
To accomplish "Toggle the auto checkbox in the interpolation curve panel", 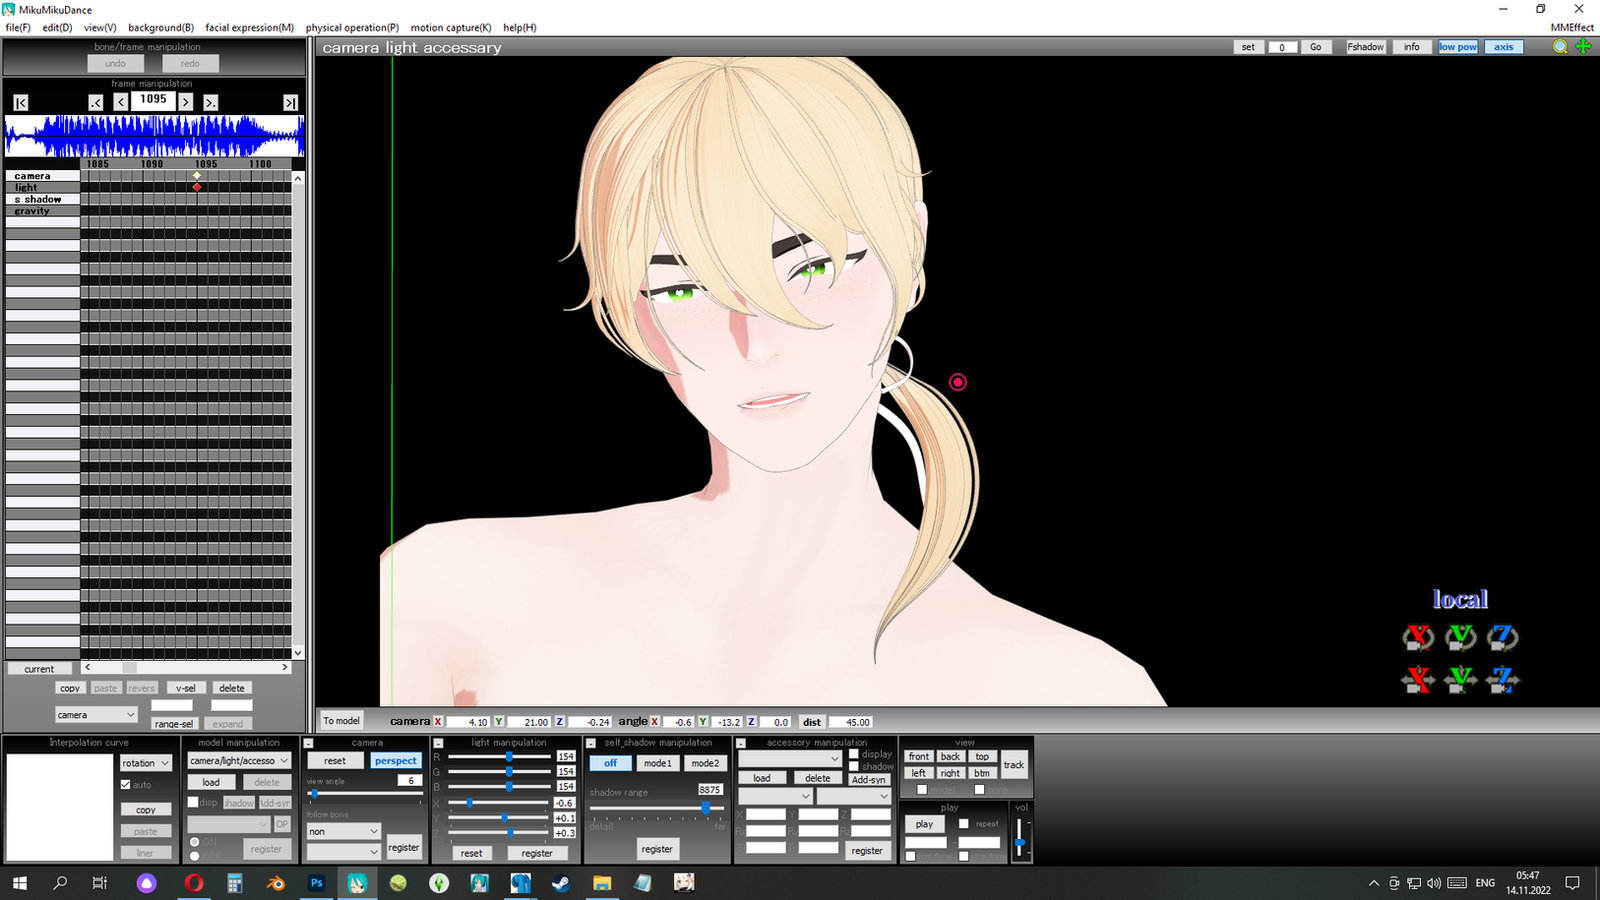I will click(x=126, y=785).
